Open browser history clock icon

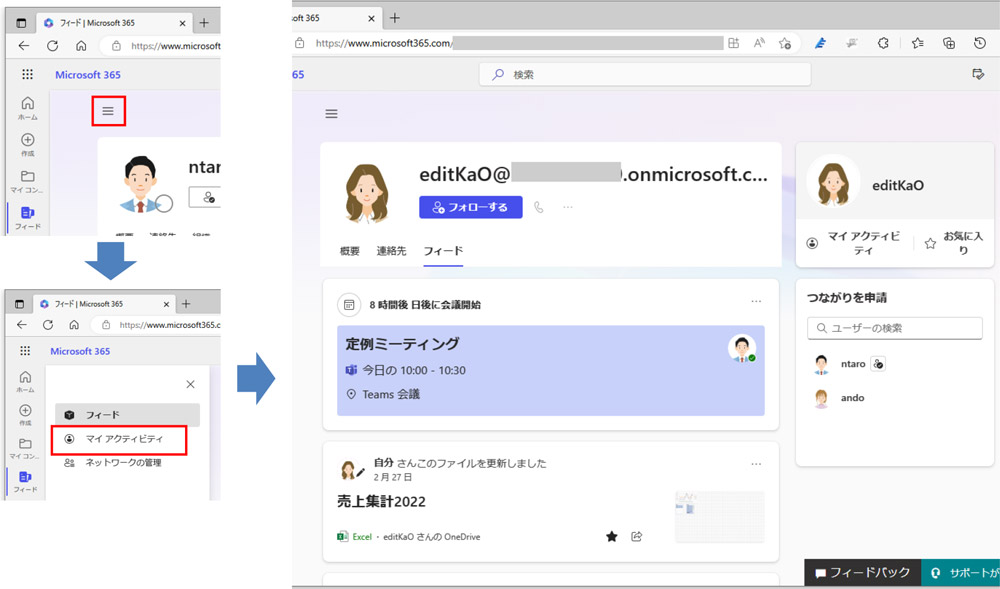coord(980,43)
